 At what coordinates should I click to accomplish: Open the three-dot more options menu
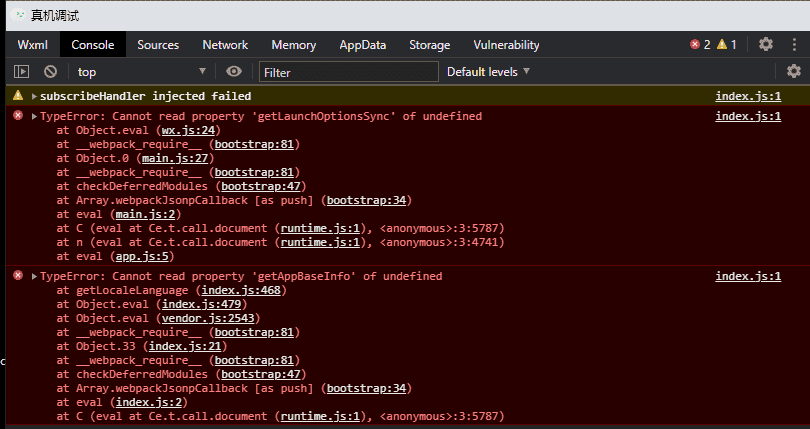click(795, 44)
